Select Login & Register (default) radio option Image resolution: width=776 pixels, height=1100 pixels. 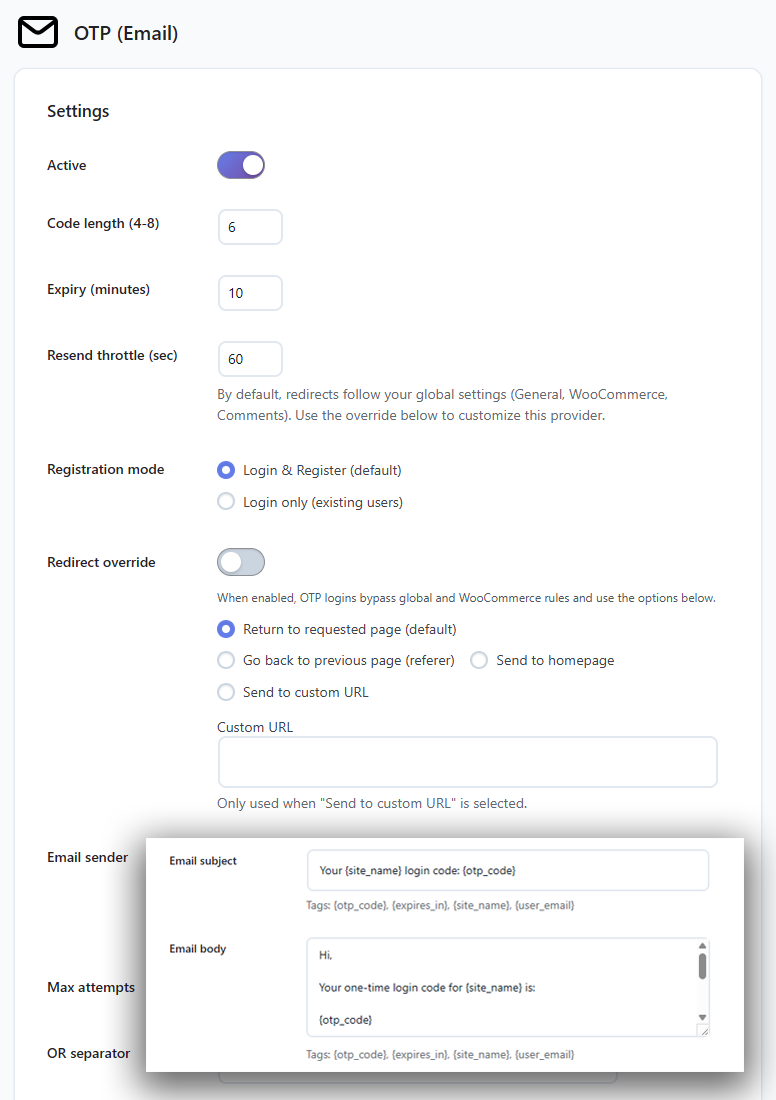(226, 470)
